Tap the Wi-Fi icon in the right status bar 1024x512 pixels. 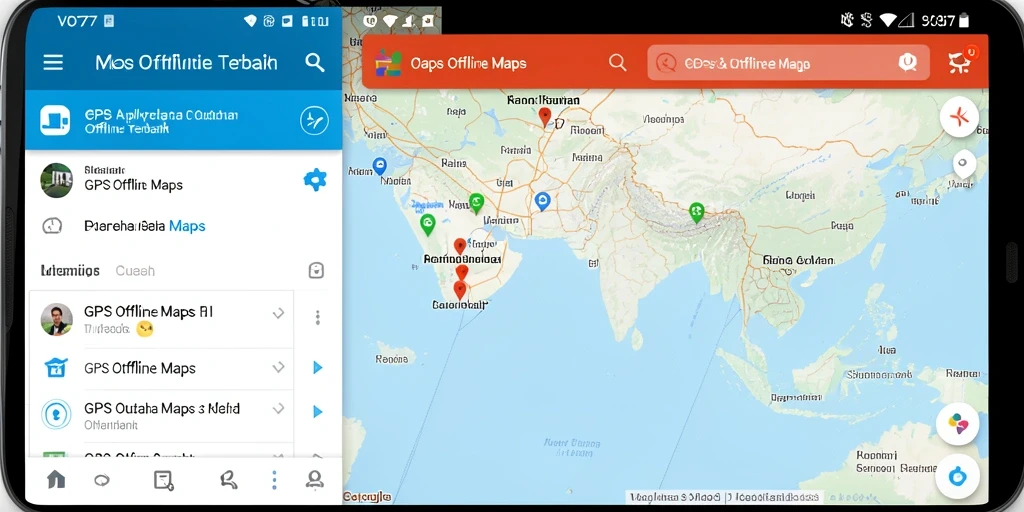tap(887, 20)
